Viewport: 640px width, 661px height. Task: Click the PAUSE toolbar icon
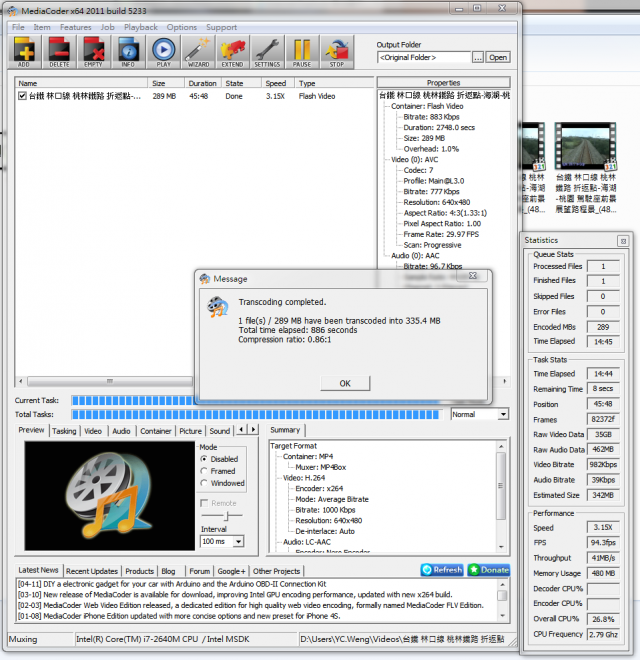(x=302, y=52)
